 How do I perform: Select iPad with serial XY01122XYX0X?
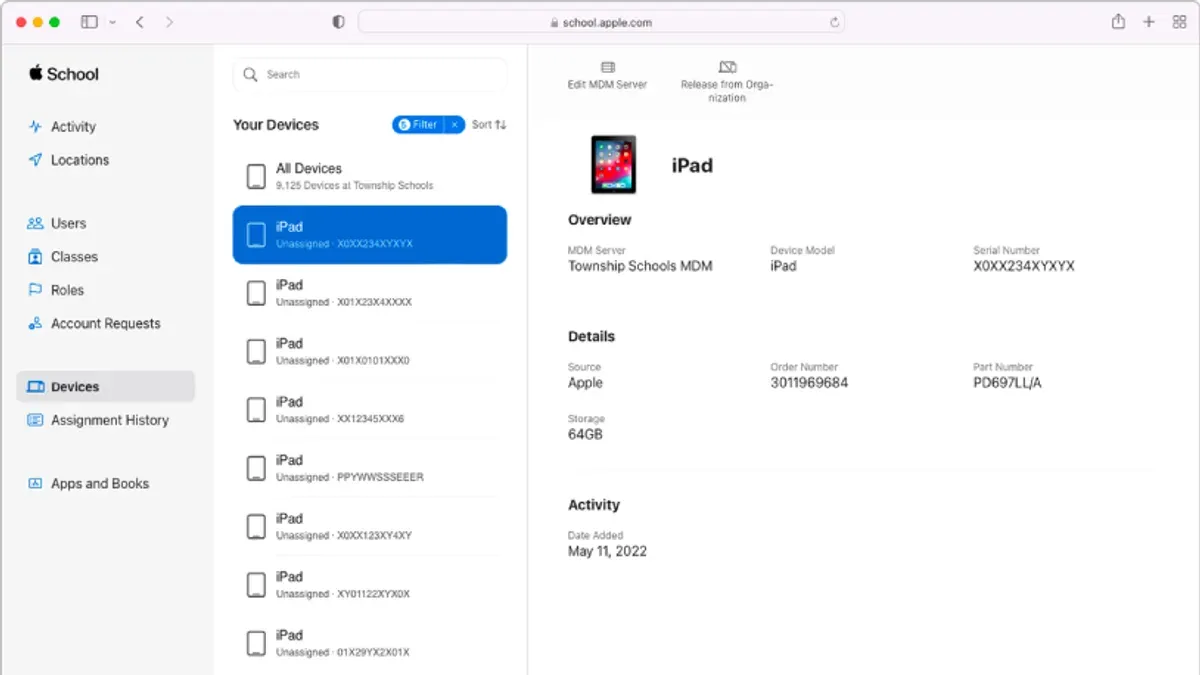coord(370,584)
